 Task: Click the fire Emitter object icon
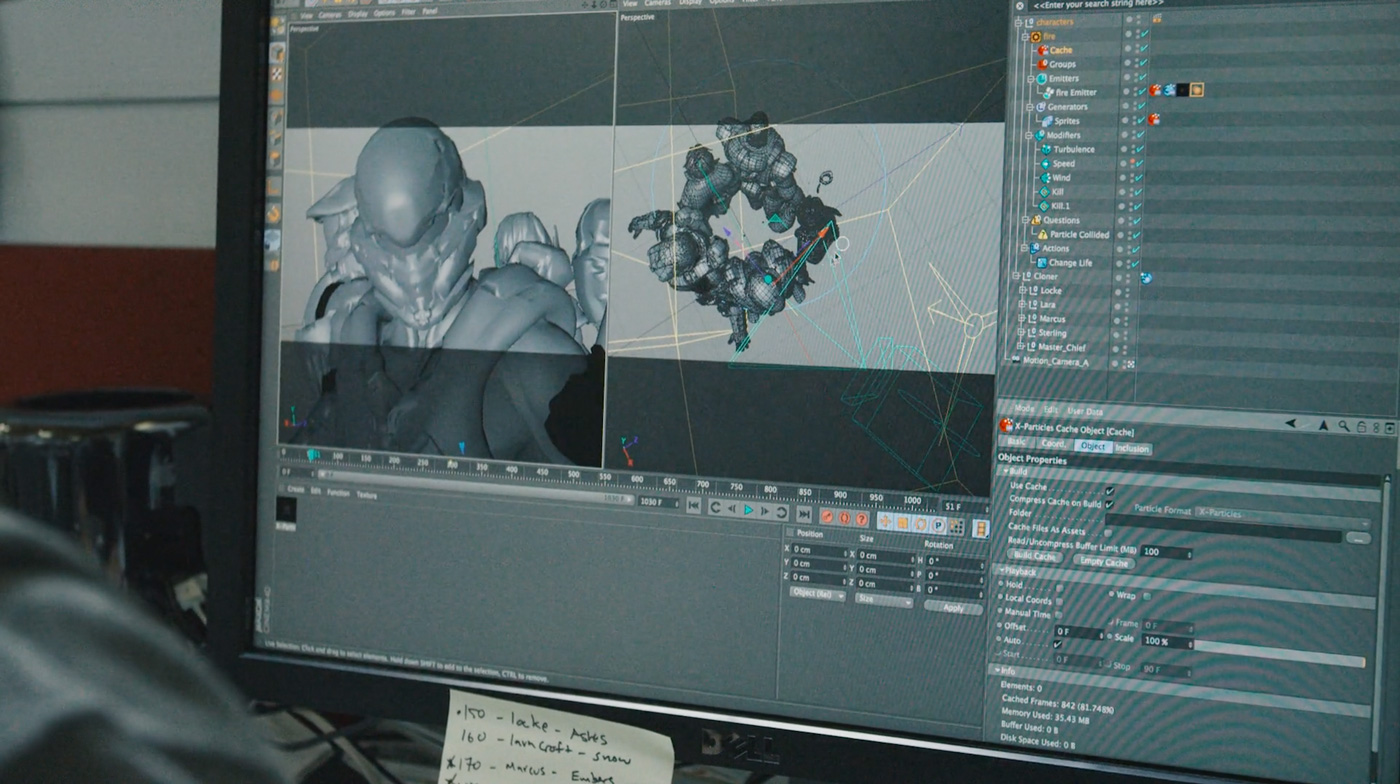(x=1048, y=92)
